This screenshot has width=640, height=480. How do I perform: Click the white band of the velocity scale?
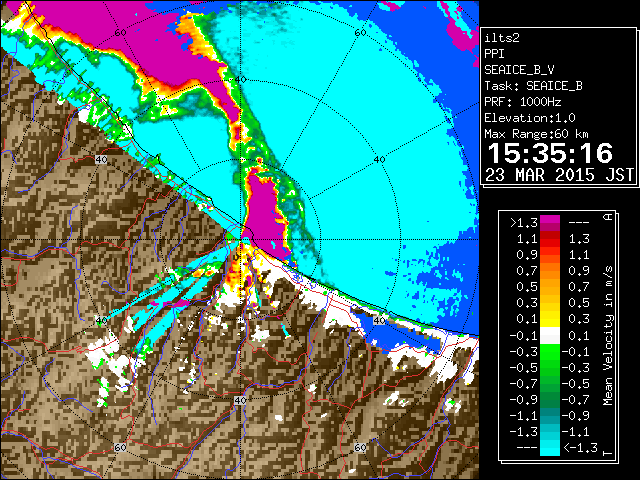[x=550, y=336]
